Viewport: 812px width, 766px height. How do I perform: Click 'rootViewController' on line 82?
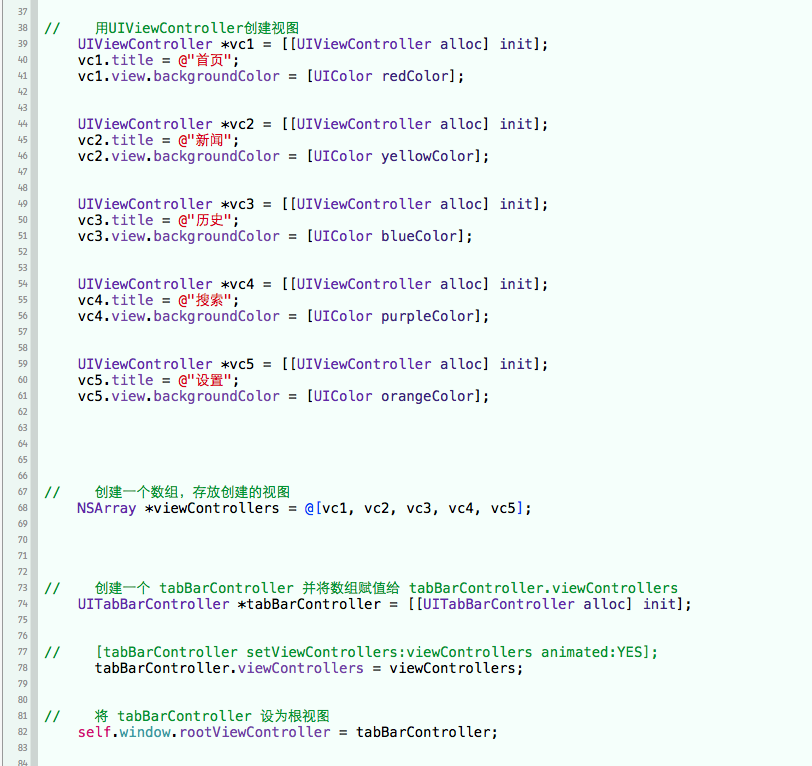coord(255,732)
